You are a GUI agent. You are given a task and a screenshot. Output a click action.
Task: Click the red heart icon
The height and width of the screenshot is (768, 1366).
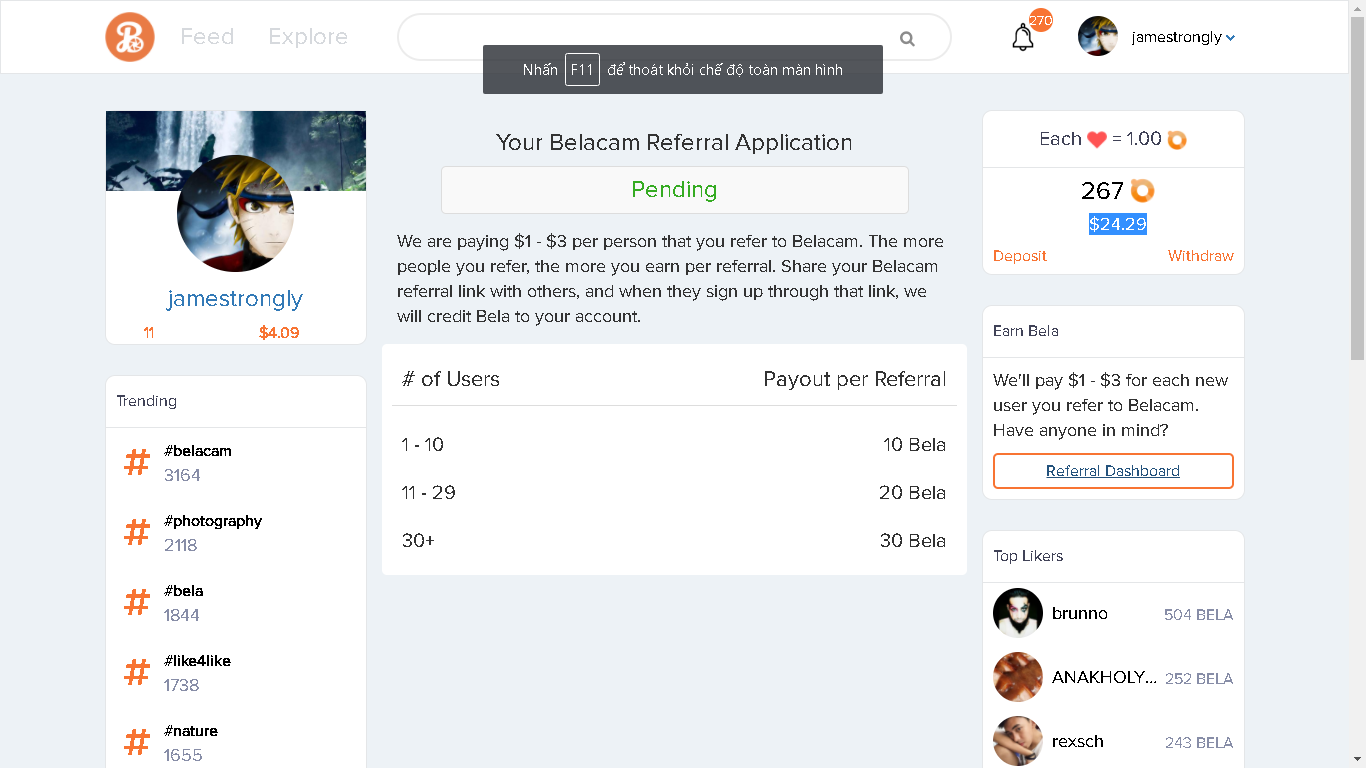pos(1097,140)
